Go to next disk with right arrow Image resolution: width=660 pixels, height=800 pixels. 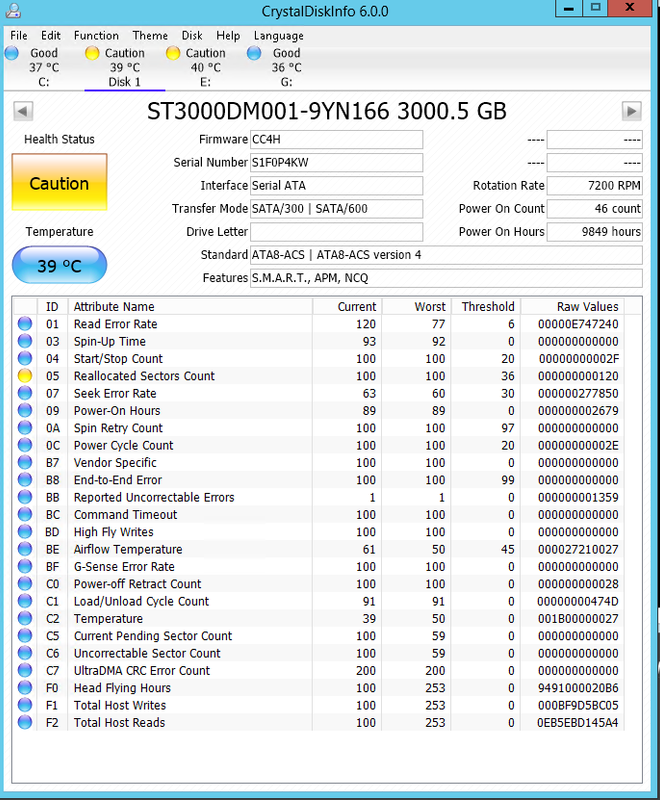pos(631,111)
